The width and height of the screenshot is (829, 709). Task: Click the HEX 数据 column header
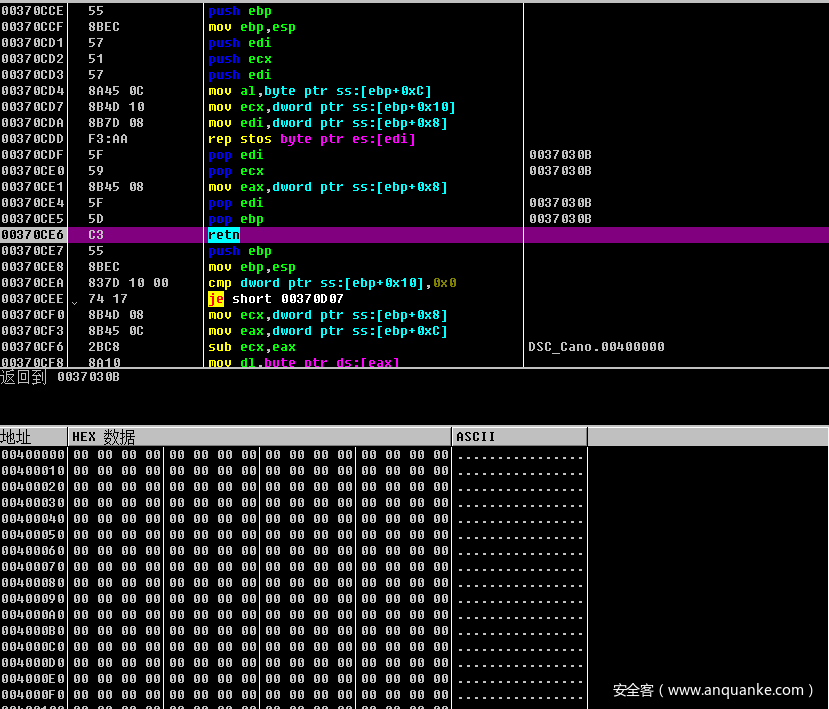click(x=103, y=437)
